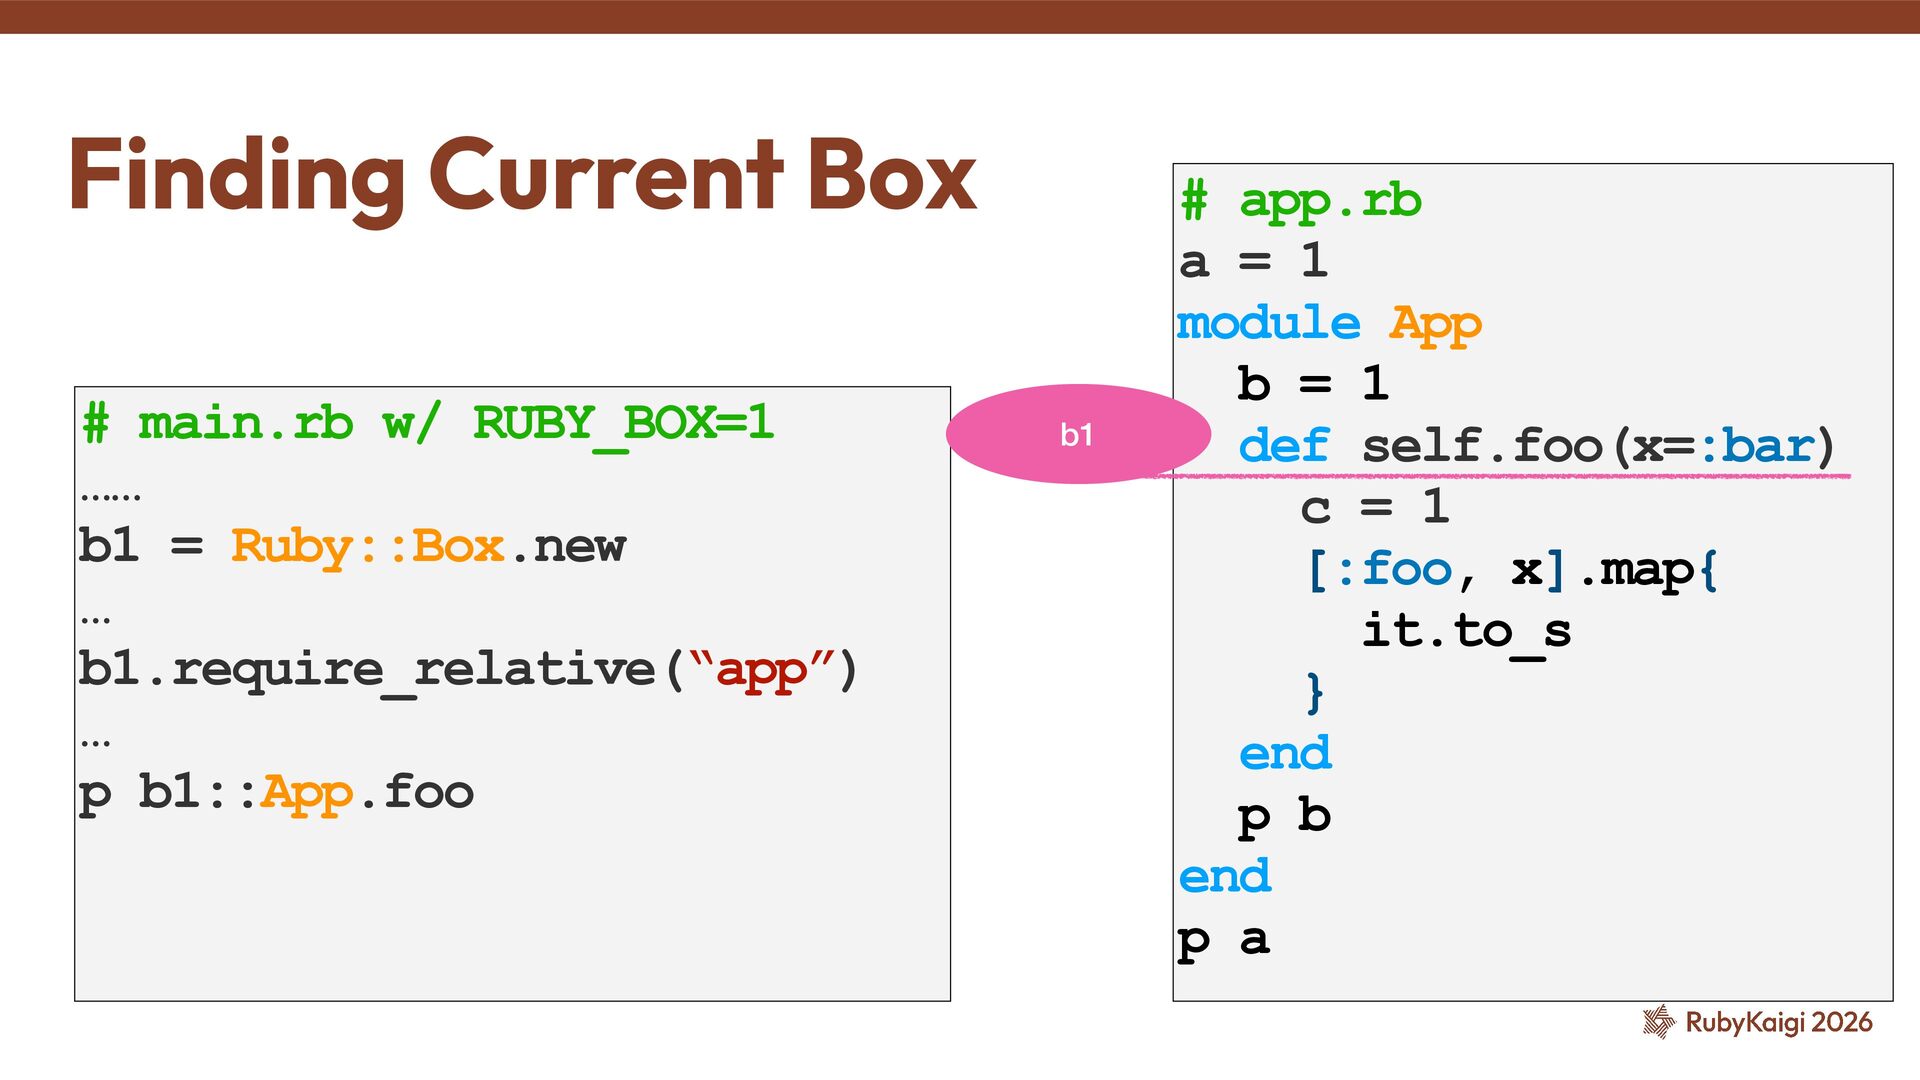The height and width of the screenshot is (1080, 1920).
Task: Click the closing brace of map block
Action: click(1314, 693)
